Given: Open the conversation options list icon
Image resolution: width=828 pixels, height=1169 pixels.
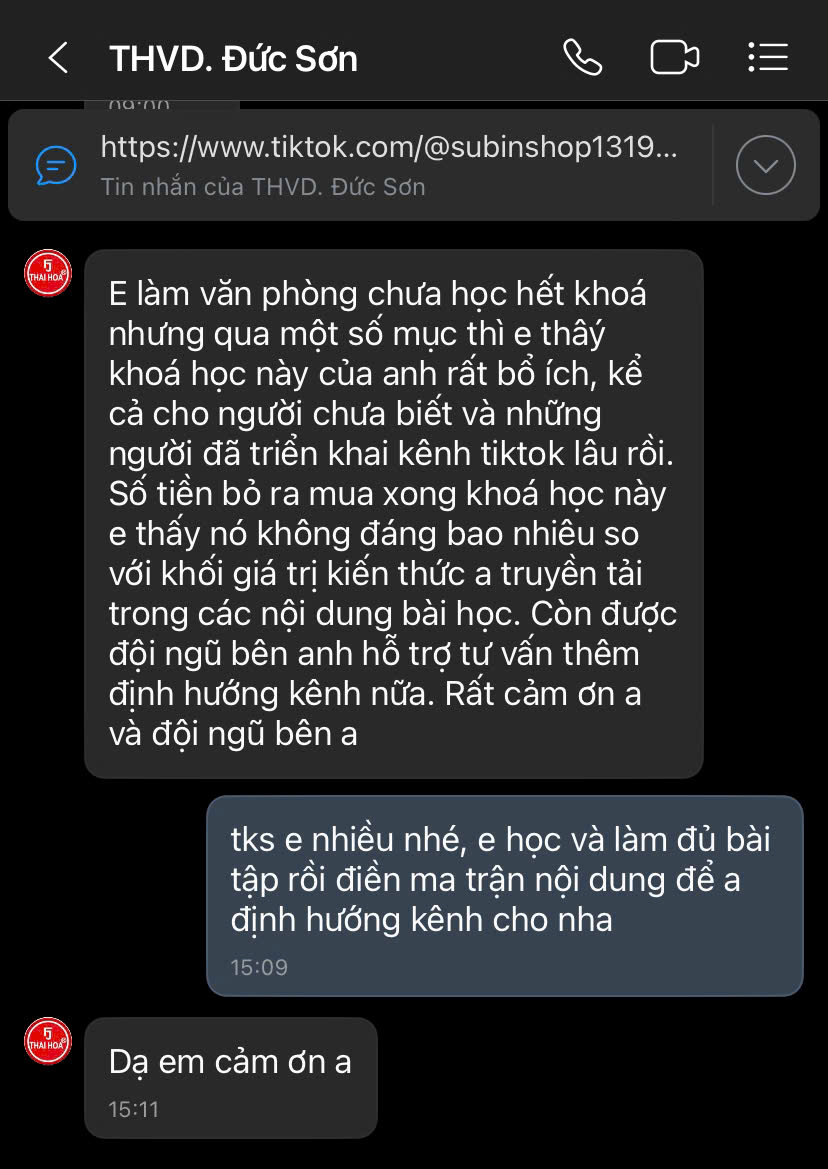Looking at the screenshot, I should 768,57.
